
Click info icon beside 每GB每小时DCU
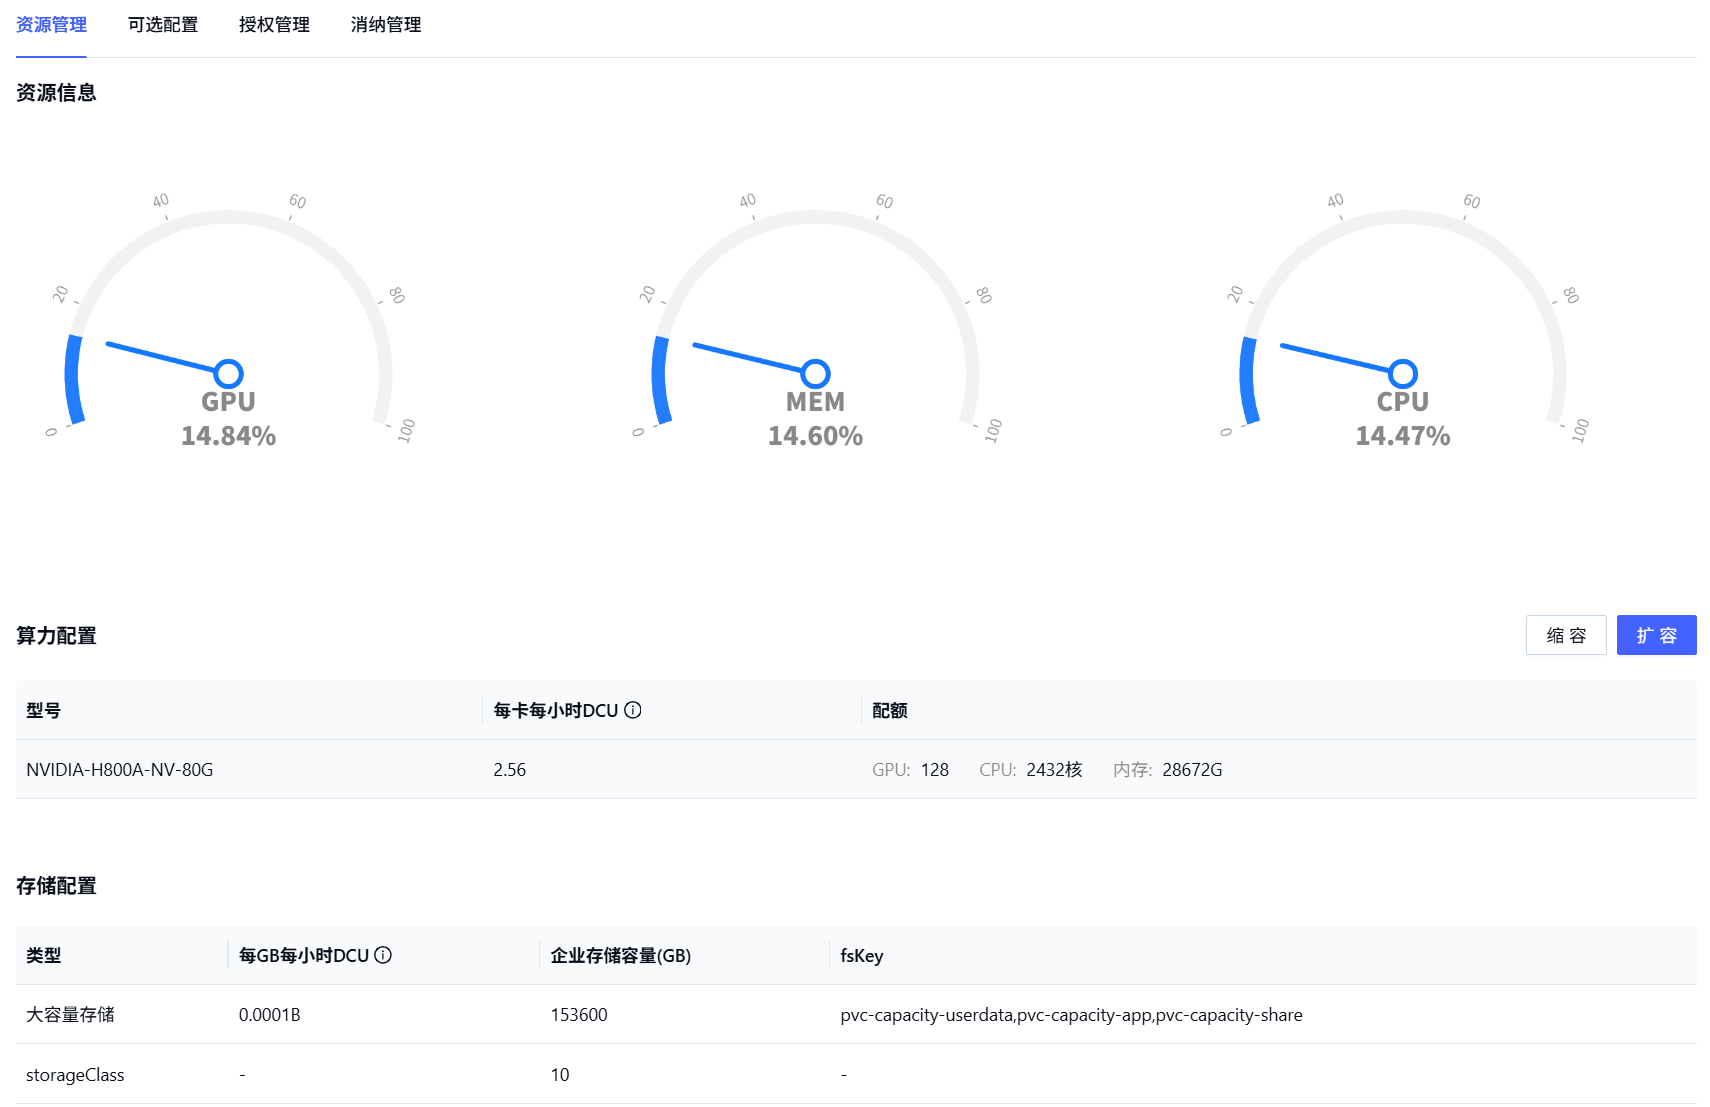click(x=383, y=955)
